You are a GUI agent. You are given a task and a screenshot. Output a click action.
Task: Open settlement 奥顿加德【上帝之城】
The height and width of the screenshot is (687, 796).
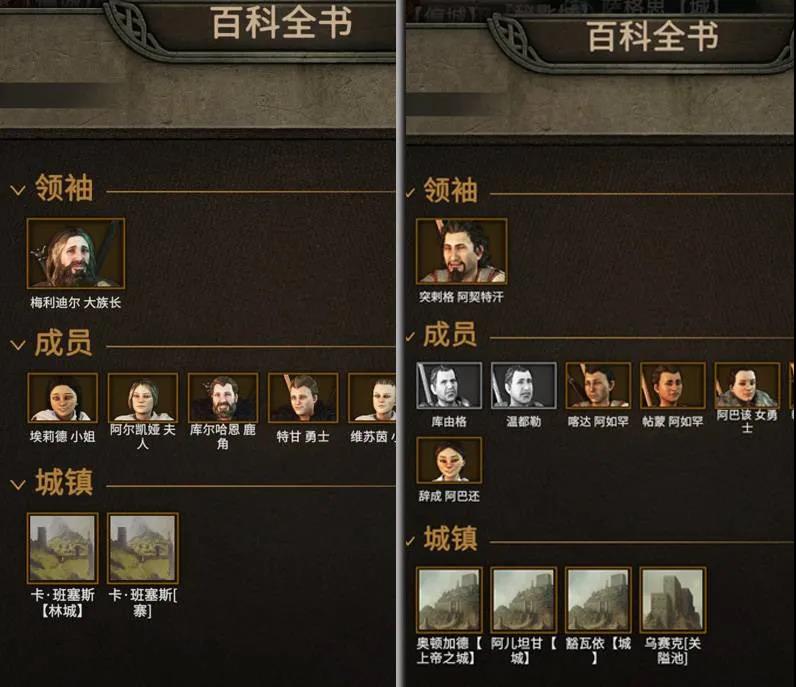tap(449, 600)
